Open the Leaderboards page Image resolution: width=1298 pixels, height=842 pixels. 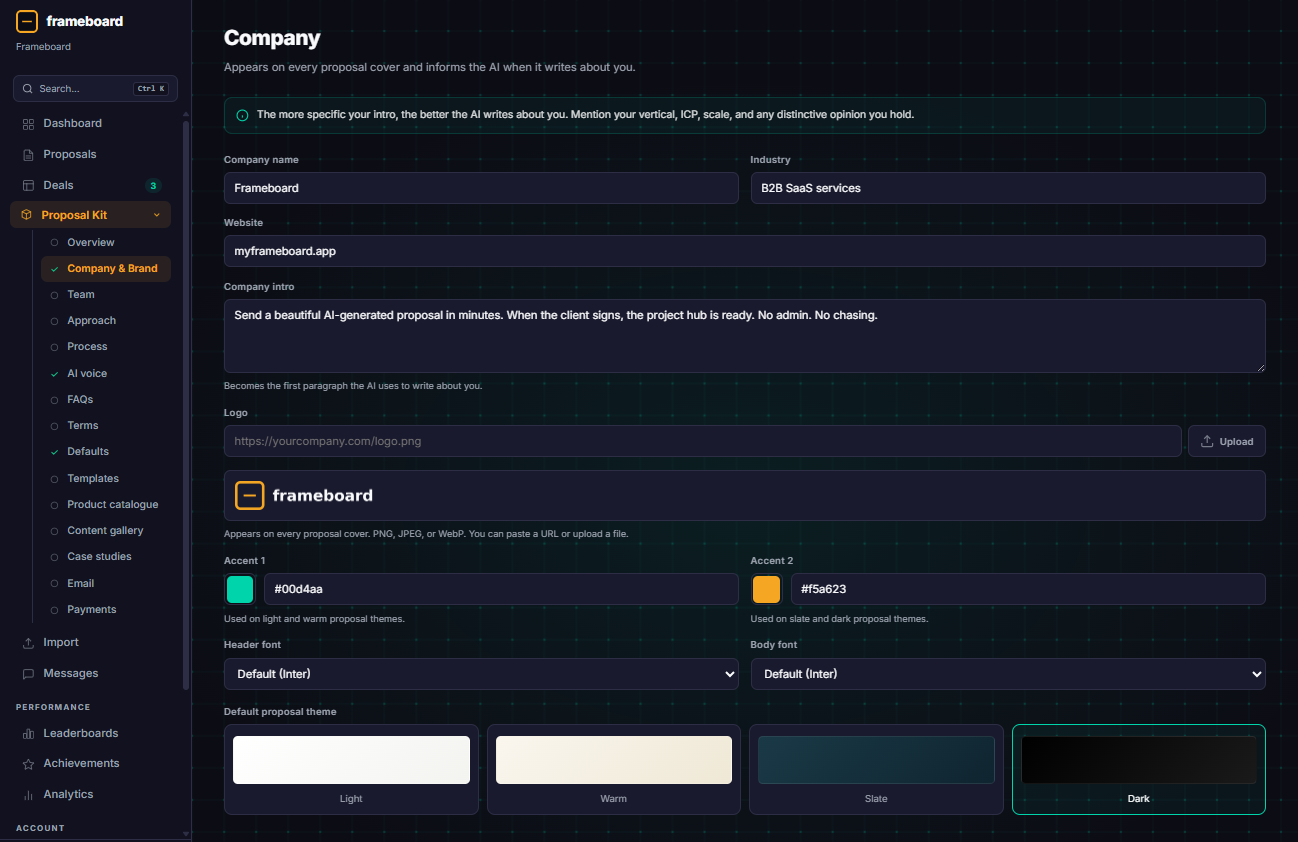[91, 734]
